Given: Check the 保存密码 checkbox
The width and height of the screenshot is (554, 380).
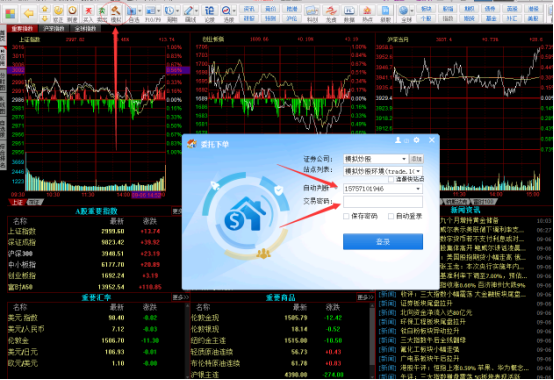Looking at the screenshot, I should pos(346,216).
